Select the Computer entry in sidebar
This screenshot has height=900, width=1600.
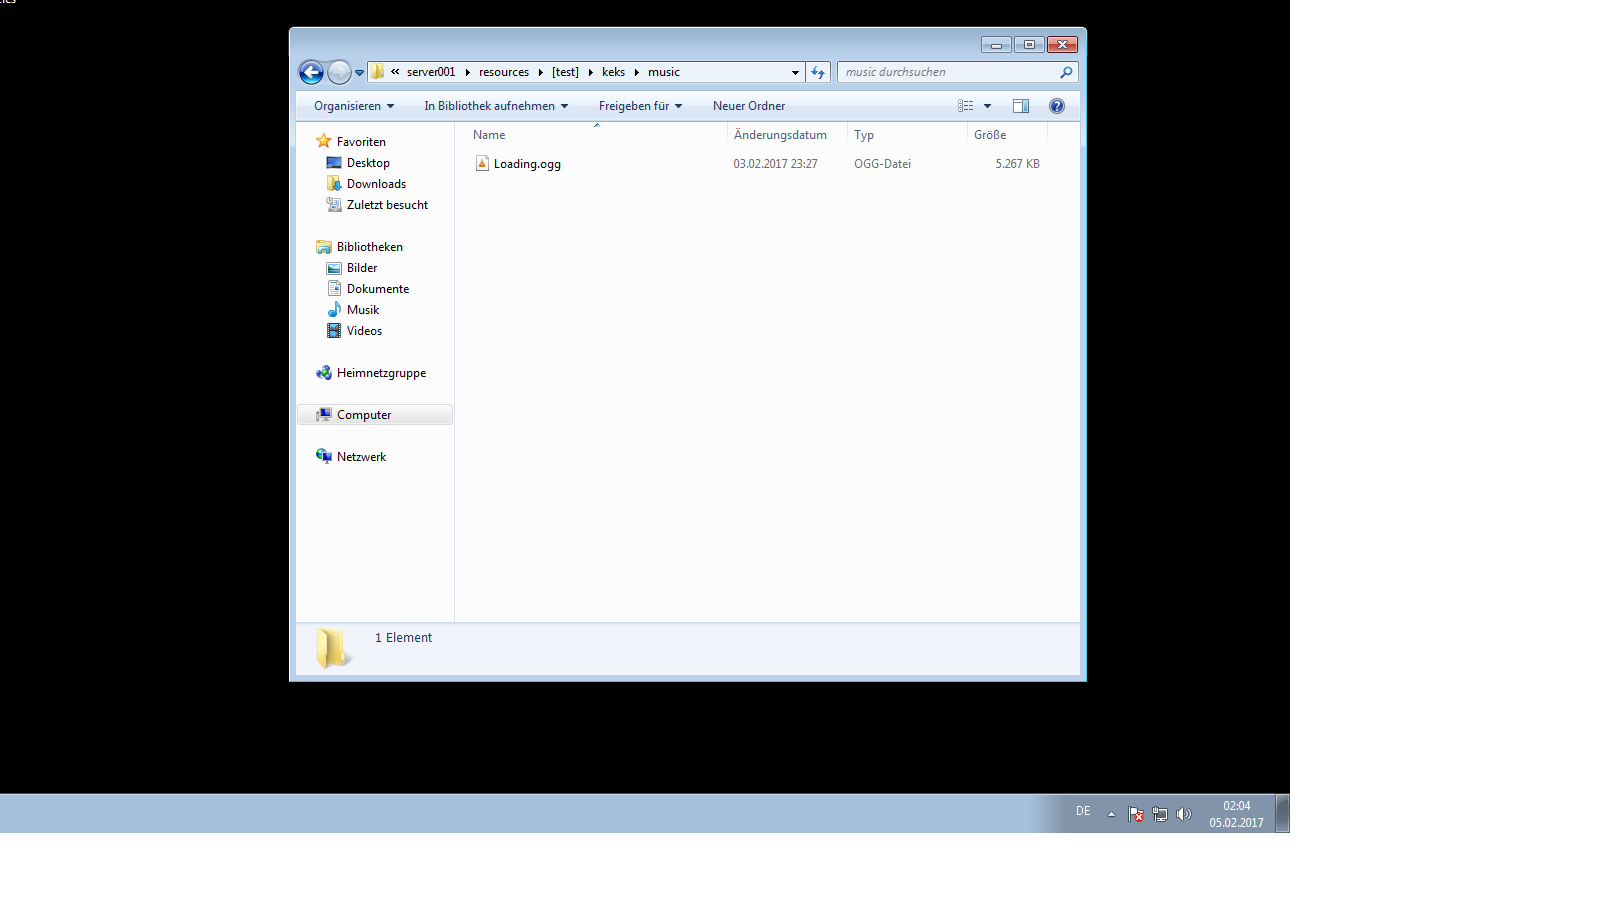(363, 414)
